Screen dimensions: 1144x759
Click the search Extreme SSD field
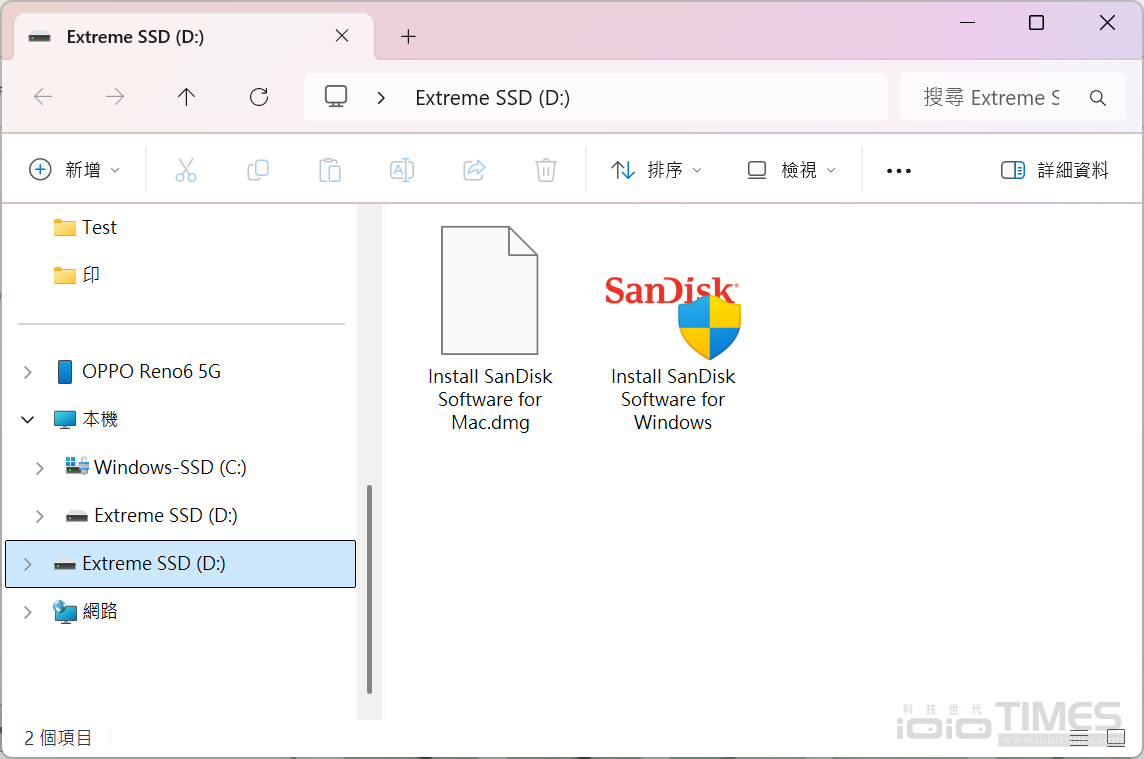pos(1000,97)
